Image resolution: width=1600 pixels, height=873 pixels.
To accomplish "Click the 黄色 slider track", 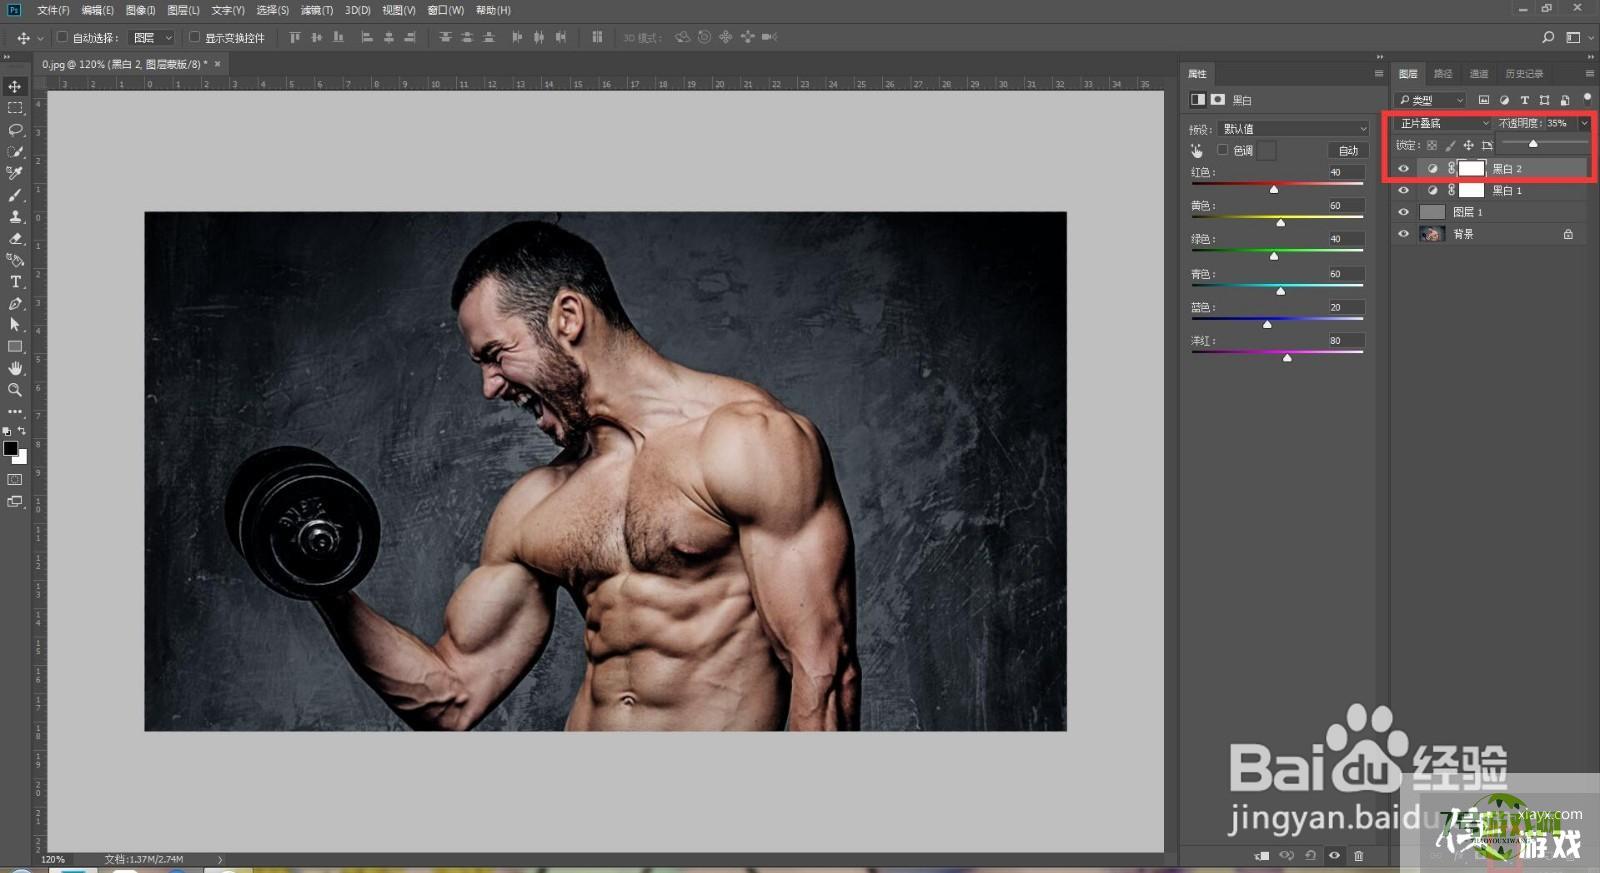I will coord(1277,217).
